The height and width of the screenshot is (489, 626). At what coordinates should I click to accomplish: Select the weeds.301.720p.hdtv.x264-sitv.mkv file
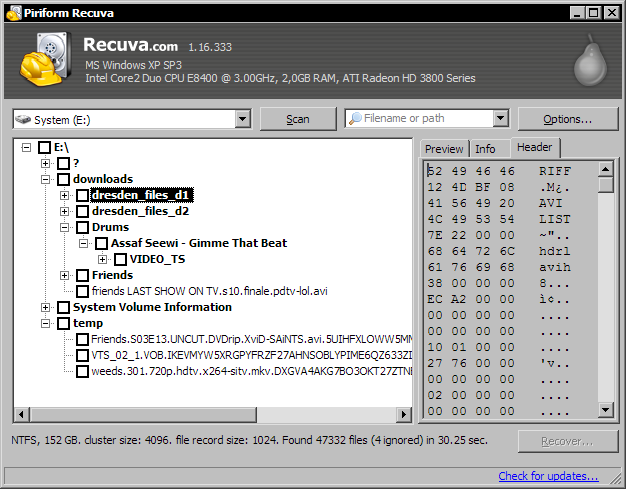252,371
